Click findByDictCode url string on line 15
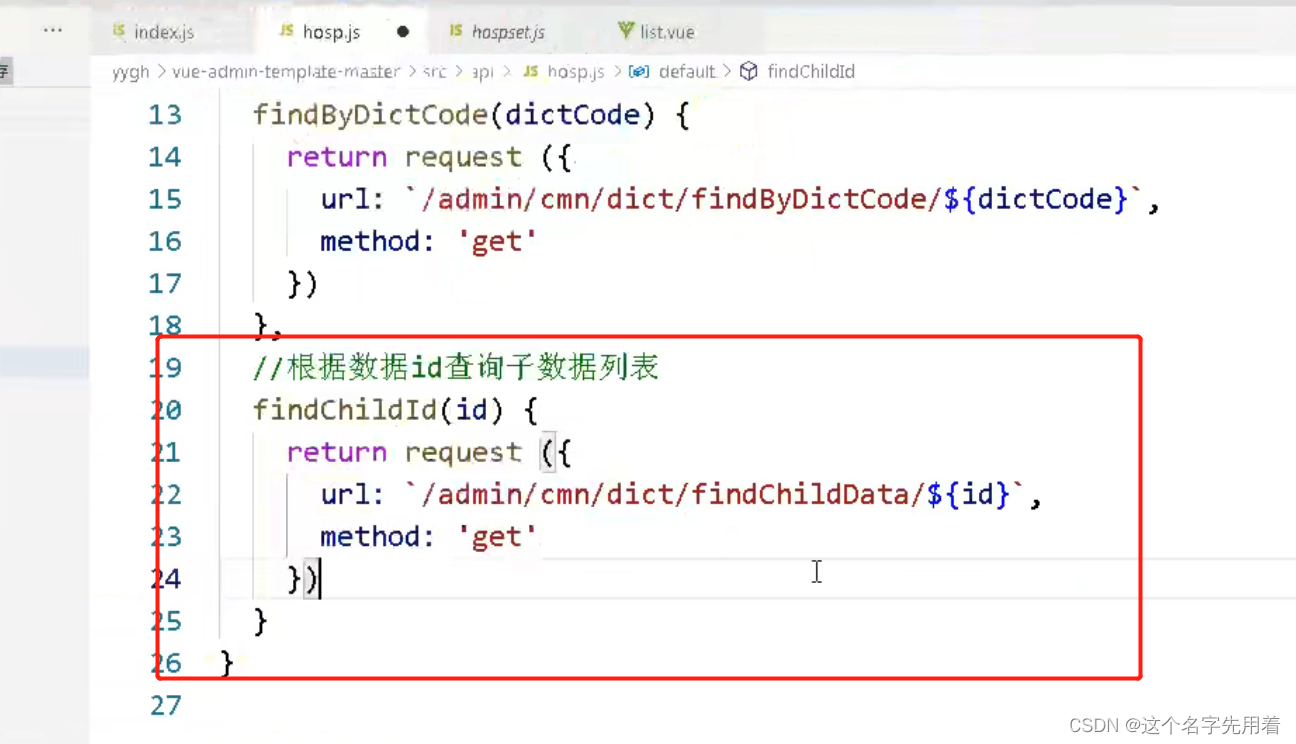Image resolution: width=1296 pixels, height=744 pixels. pyautogui.click(x=775, y=199)
